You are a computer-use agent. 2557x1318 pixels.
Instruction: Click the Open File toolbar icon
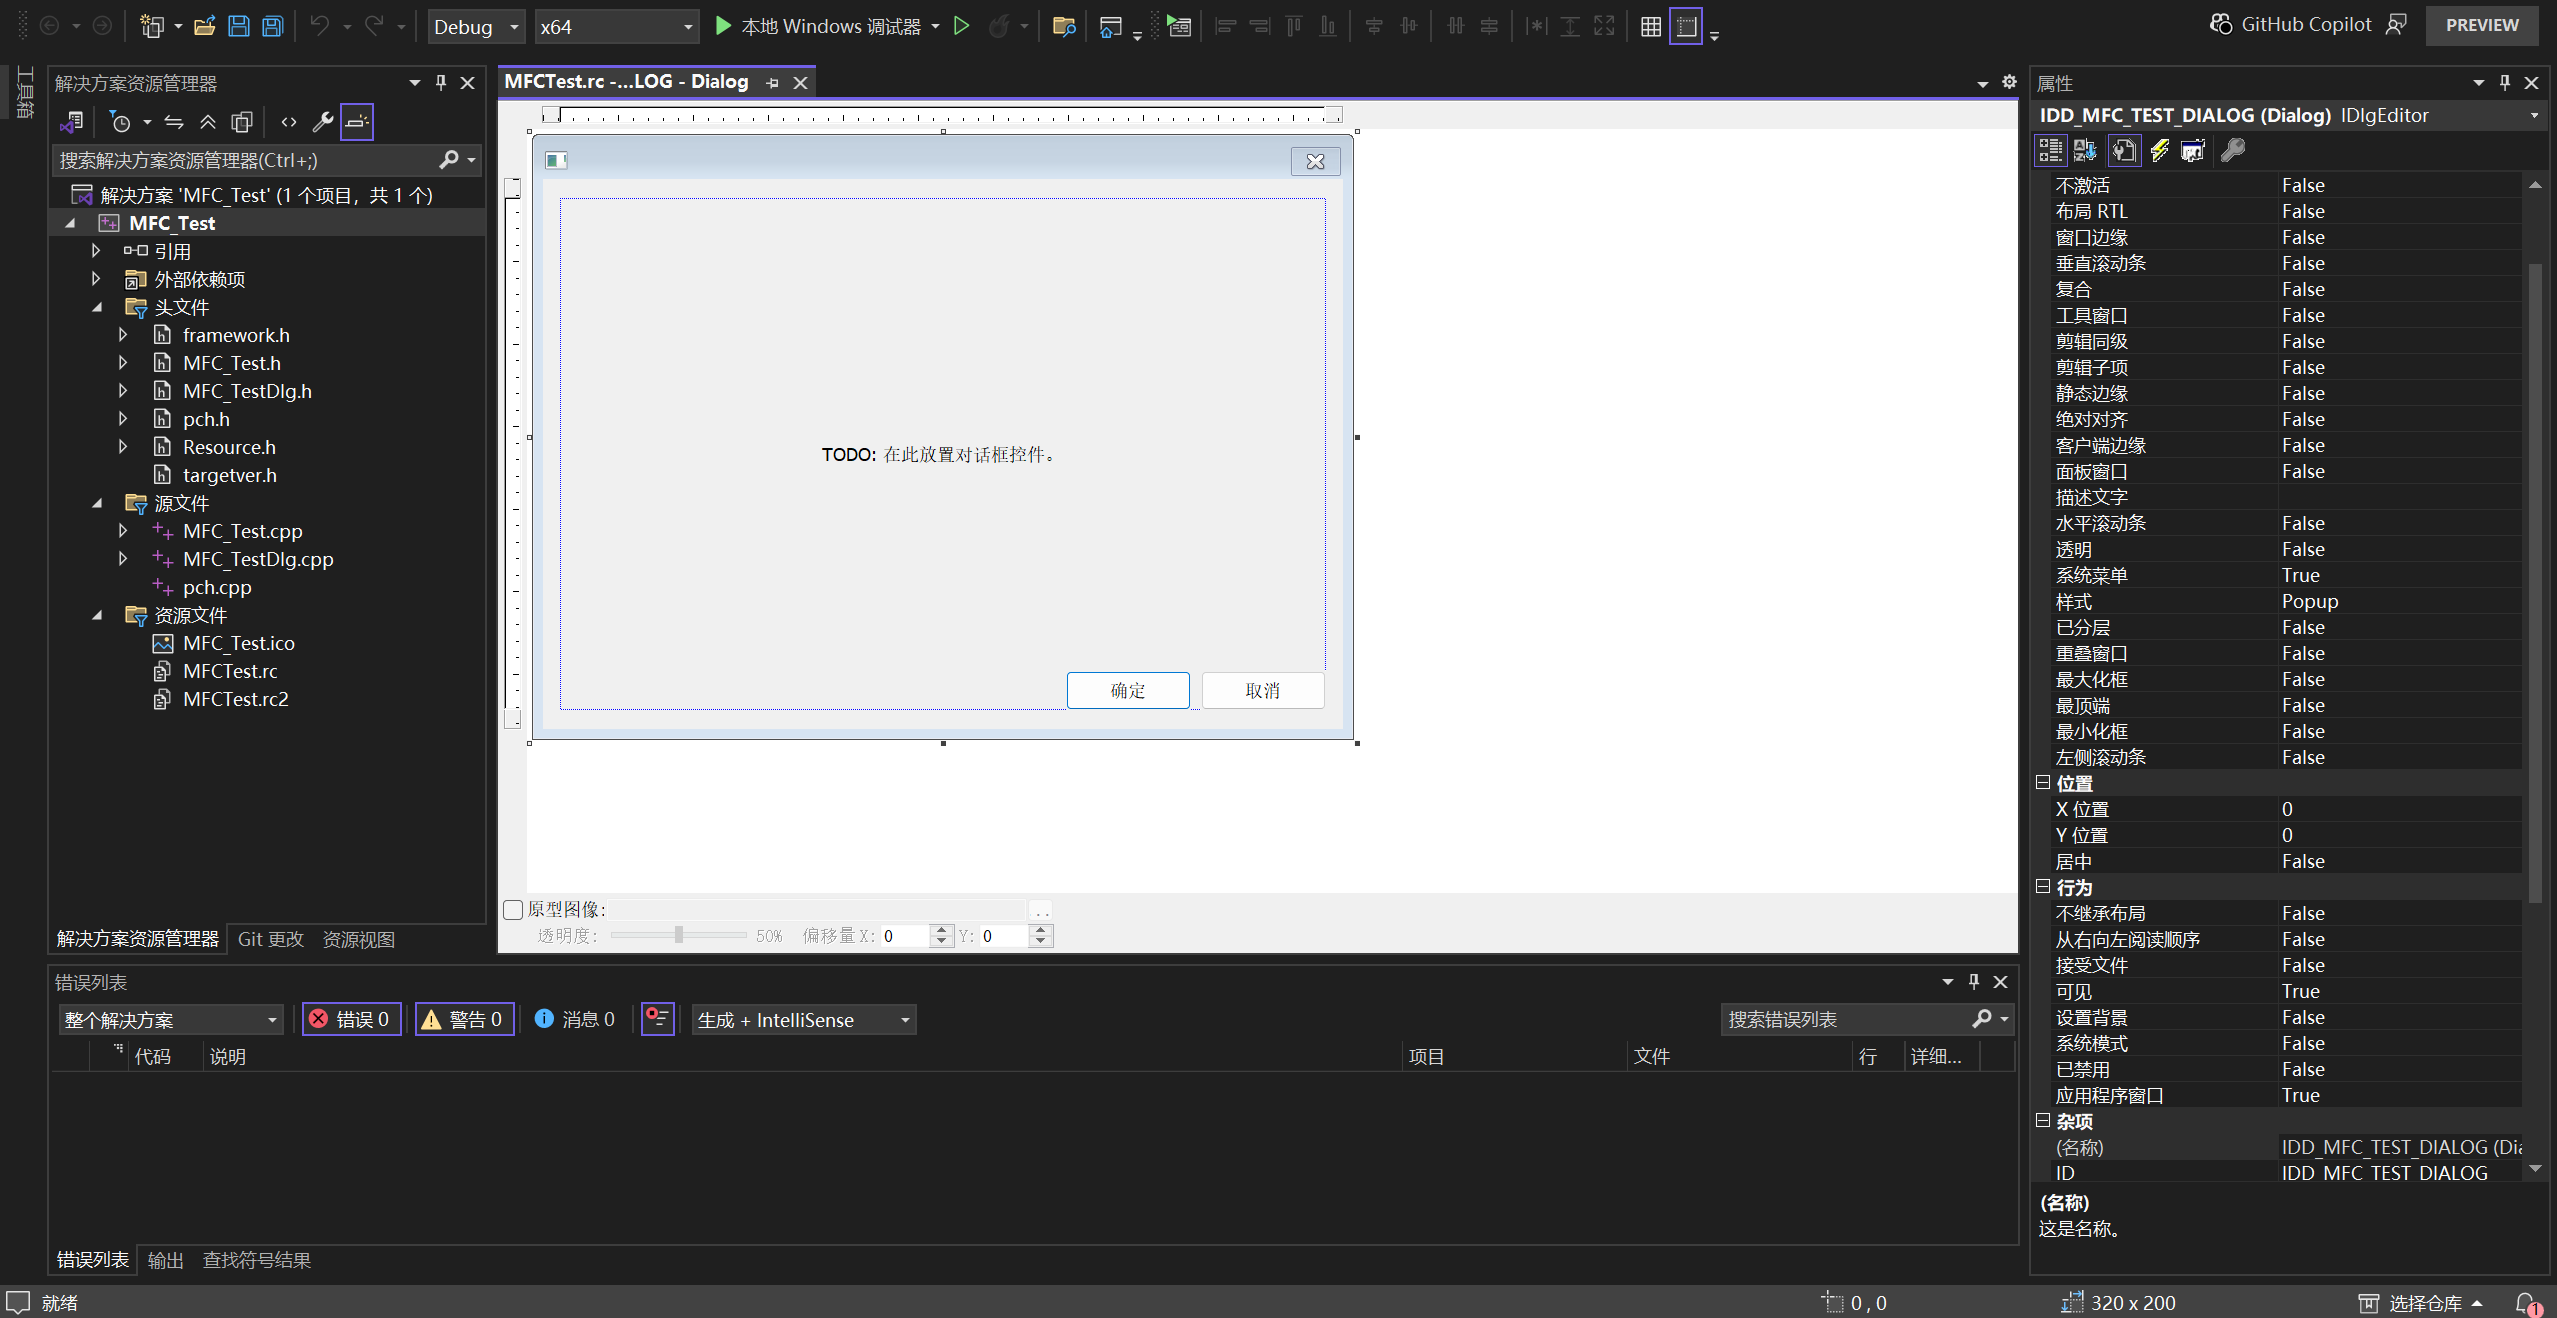(204, 26)
